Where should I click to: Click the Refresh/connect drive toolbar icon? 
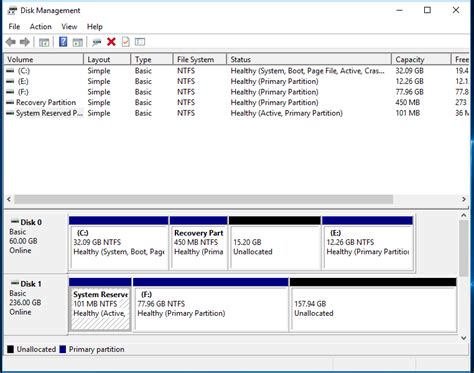pyautogui.click(x=97, y=42)
